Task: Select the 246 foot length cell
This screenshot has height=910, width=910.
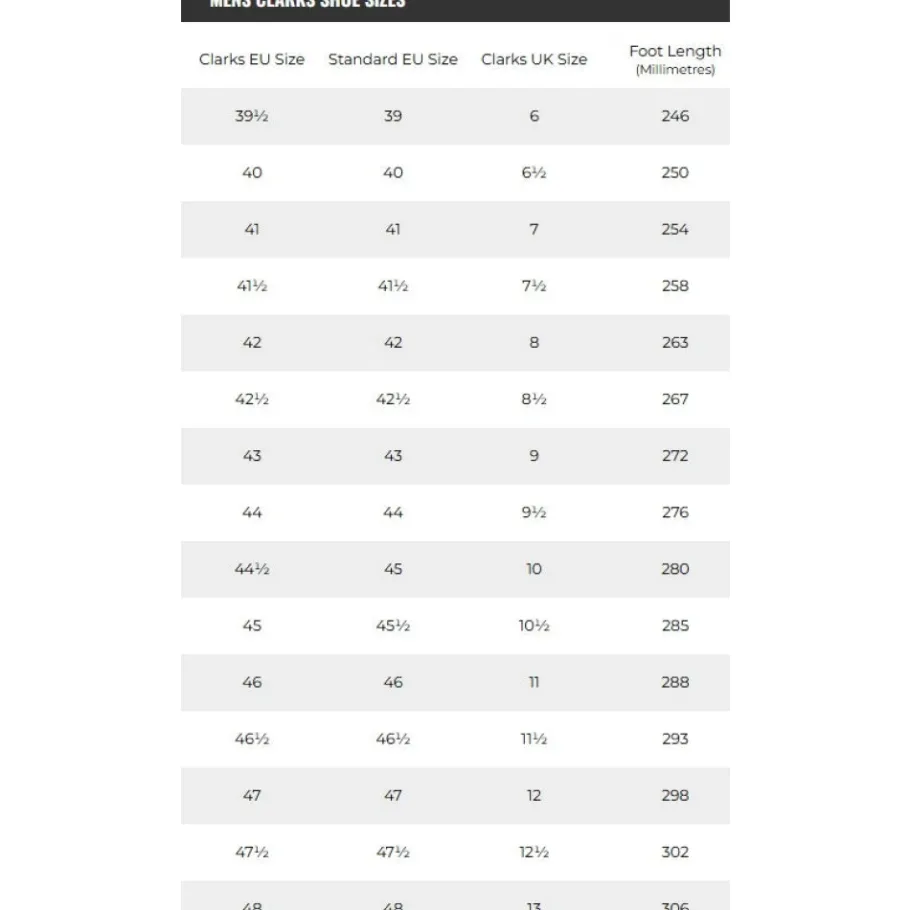Action: [x=675, y=116]
